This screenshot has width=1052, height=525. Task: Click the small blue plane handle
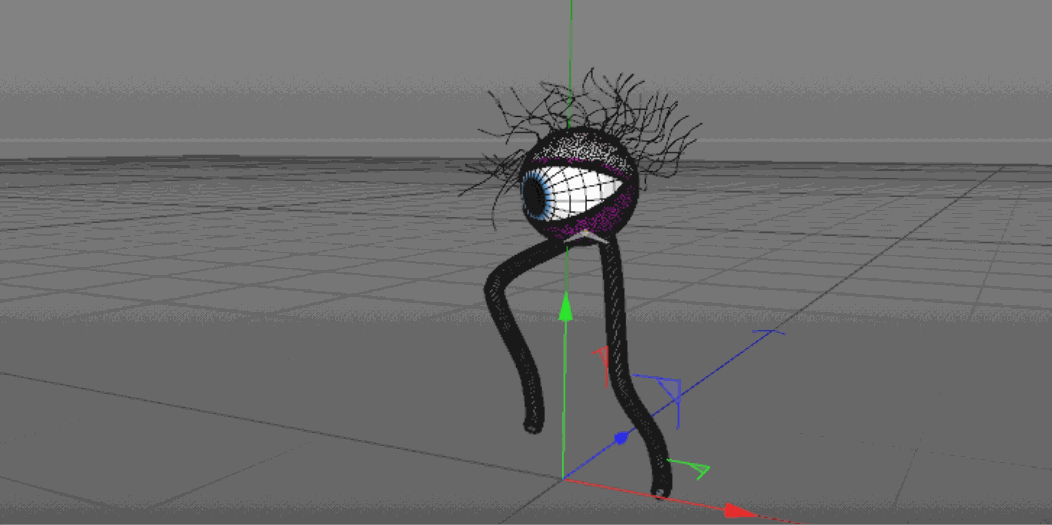click(669, 391)
